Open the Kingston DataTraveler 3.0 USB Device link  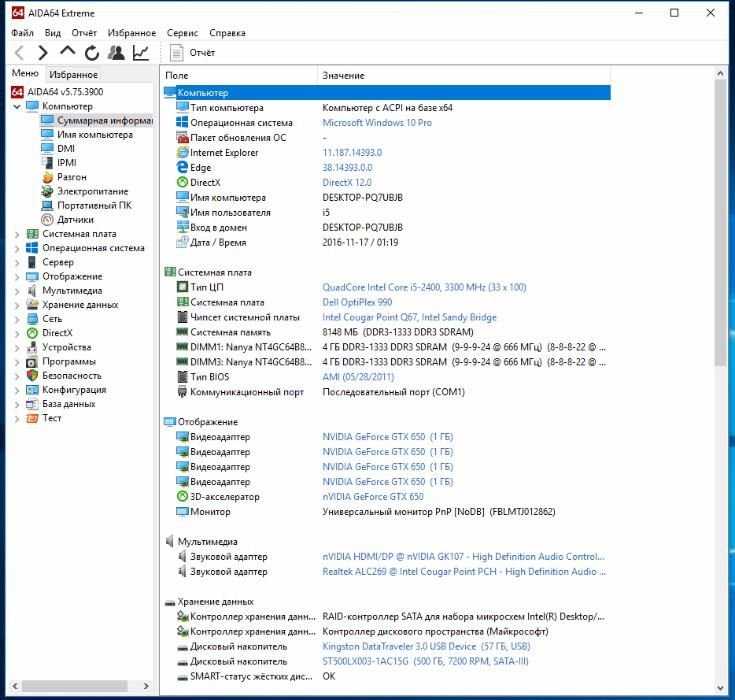(x=426, y=647)
